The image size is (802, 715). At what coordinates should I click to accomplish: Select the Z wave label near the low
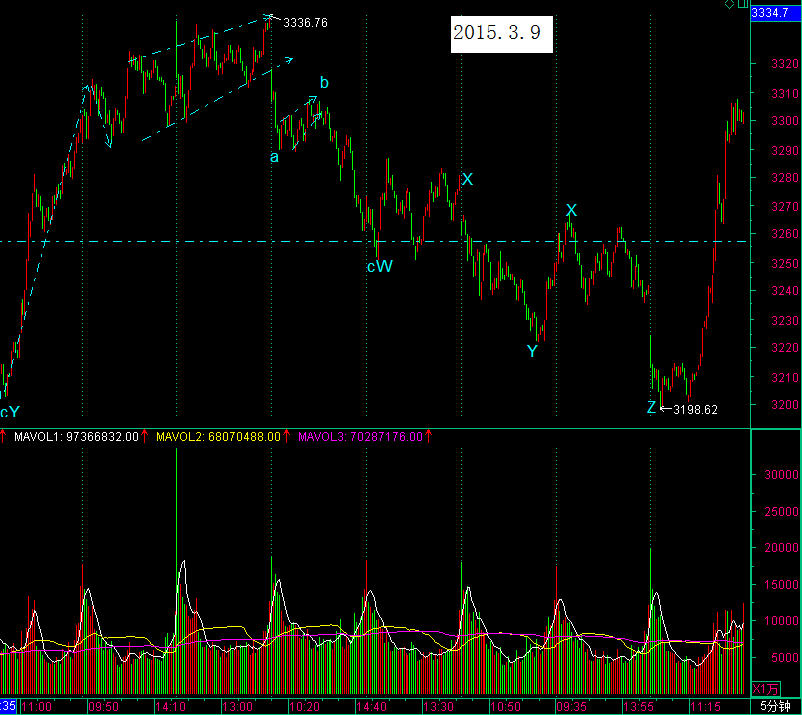coord(651,408)
